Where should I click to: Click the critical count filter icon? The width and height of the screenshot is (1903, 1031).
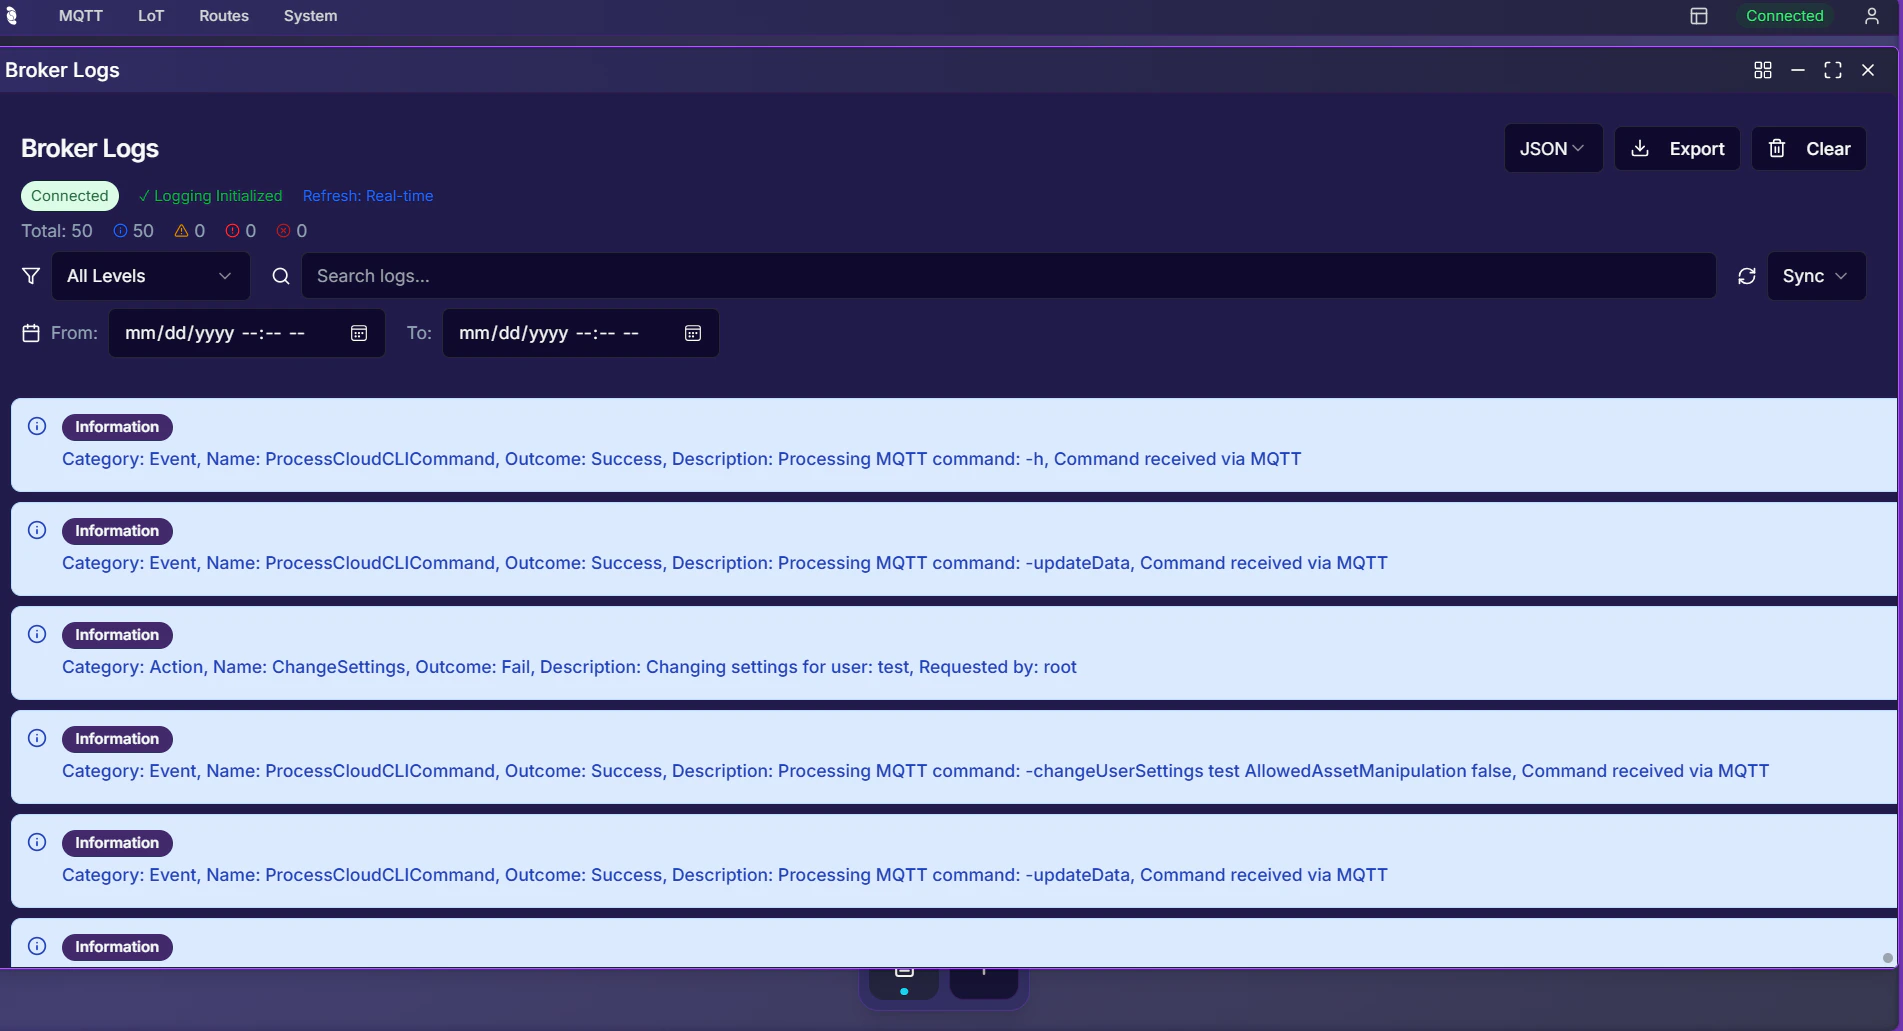(x=282, y=231)
